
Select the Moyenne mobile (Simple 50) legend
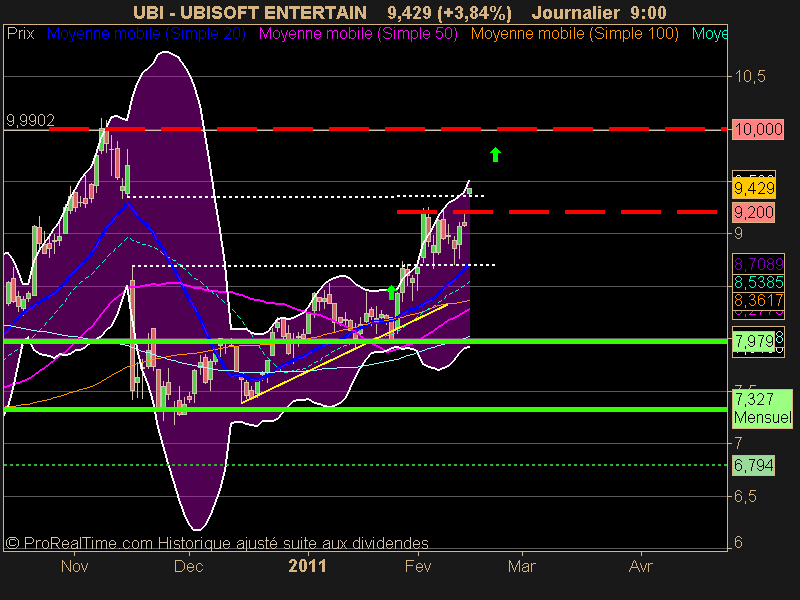click(358, 34)
